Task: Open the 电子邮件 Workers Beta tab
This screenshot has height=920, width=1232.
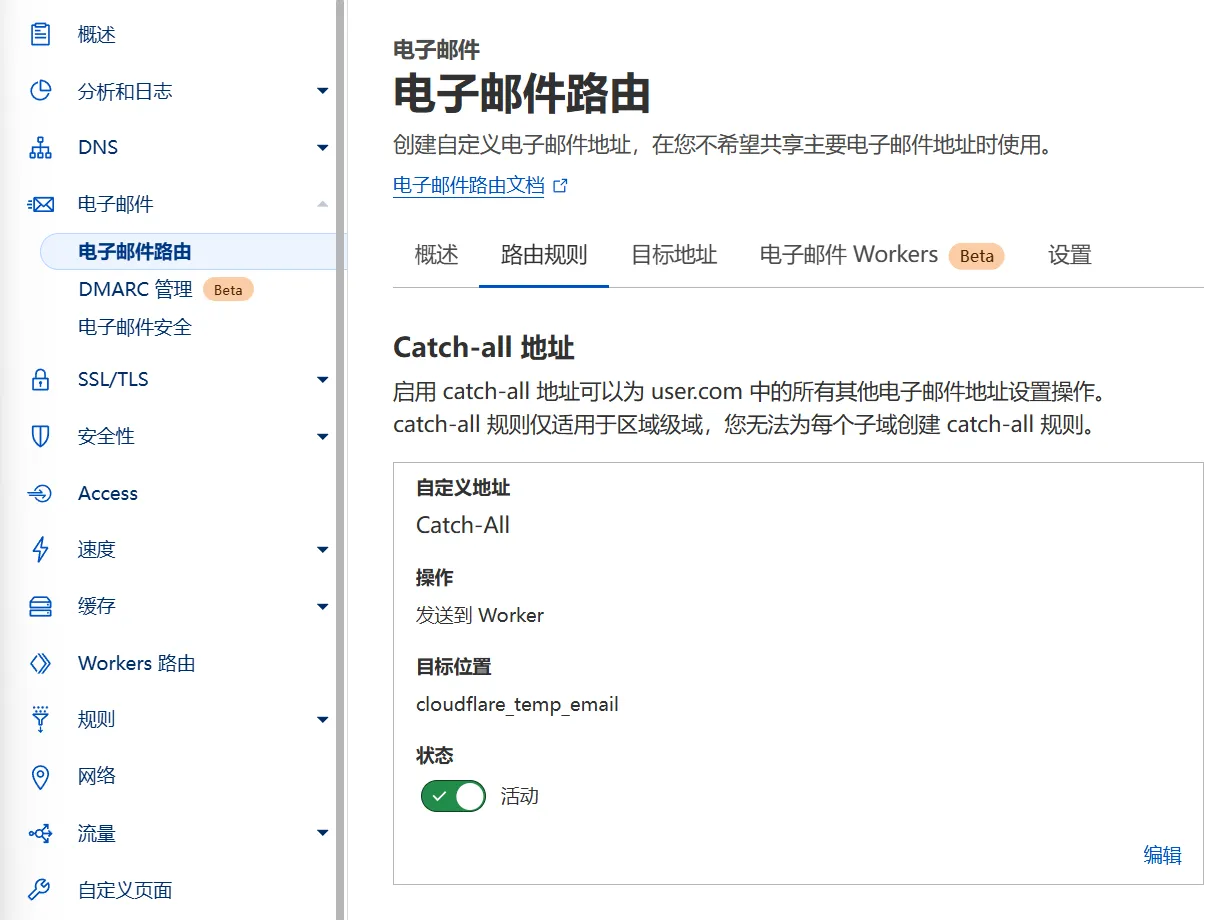Action: [x=848, y=255]
